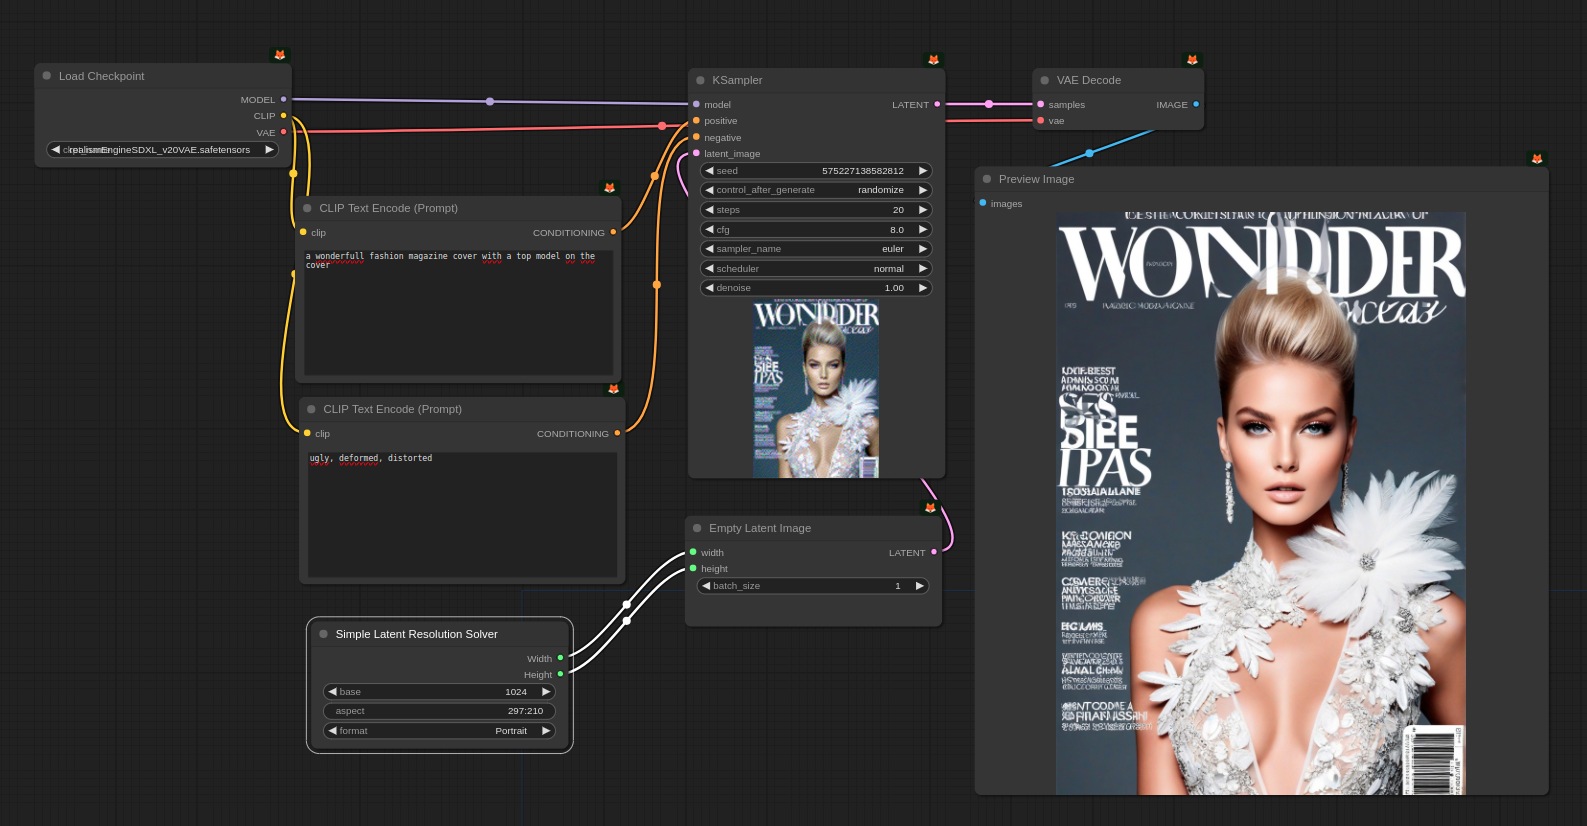
Task: Click the Empty Latent Image height input socket
Action: (693, 568)
